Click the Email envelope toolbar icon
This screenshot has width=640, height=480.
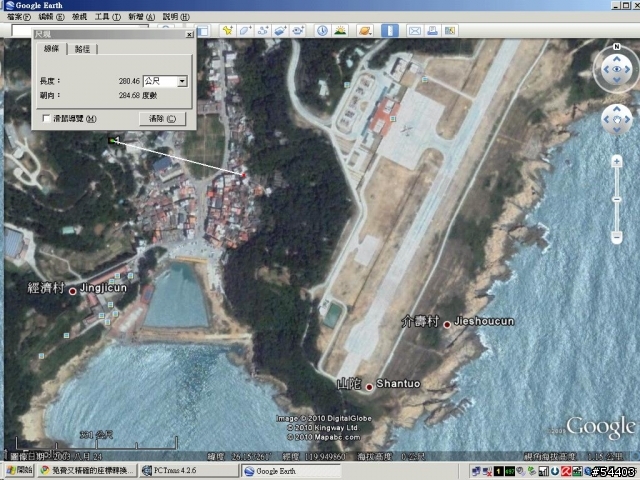(415, 31)
